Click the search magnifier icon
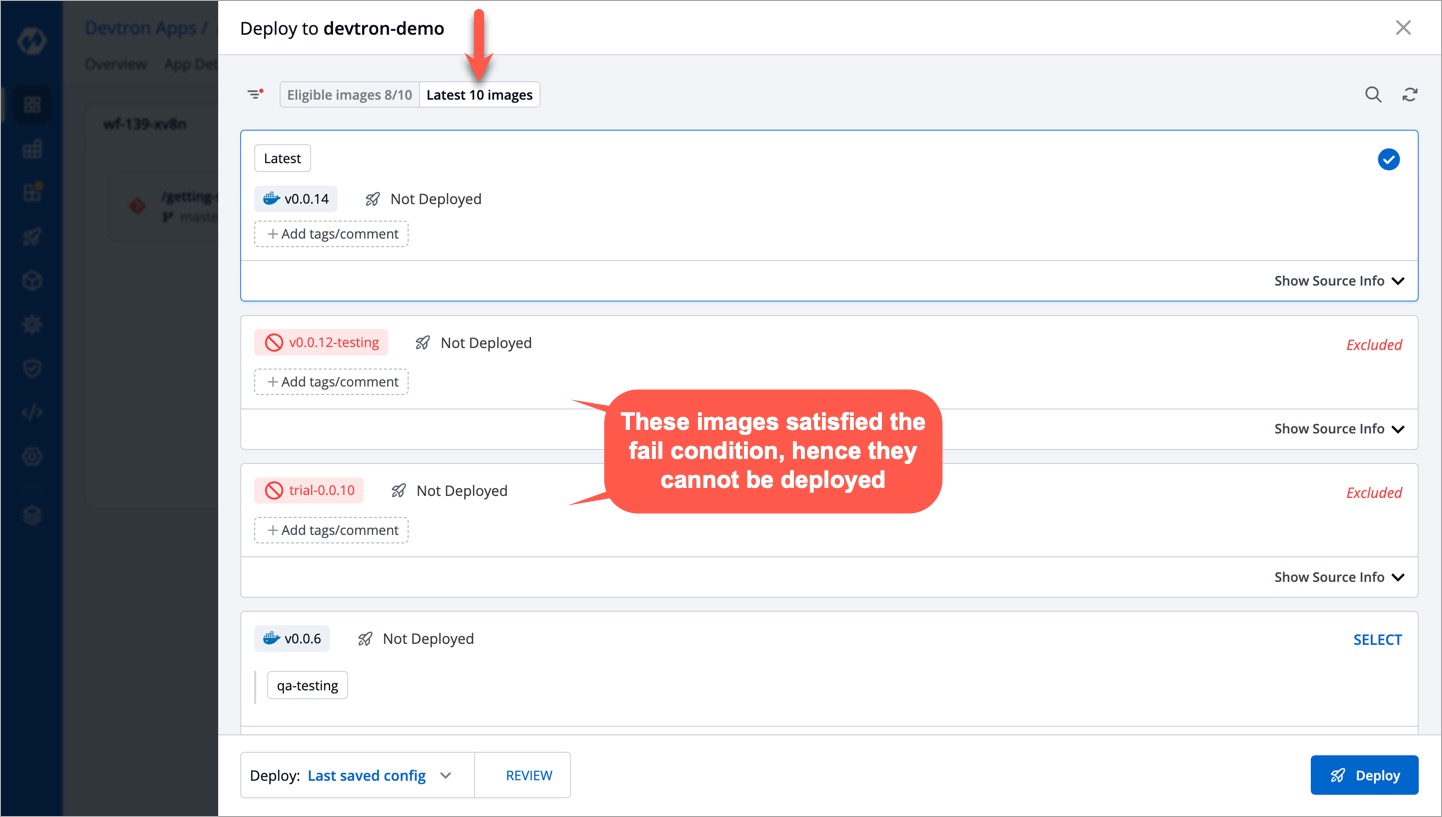 click(x=1374, y=95)
